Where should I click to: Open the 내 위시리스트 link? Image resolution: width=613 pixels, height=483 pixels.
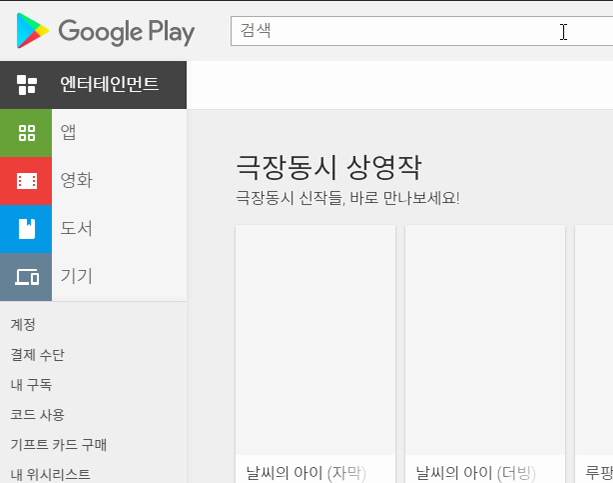50,474
